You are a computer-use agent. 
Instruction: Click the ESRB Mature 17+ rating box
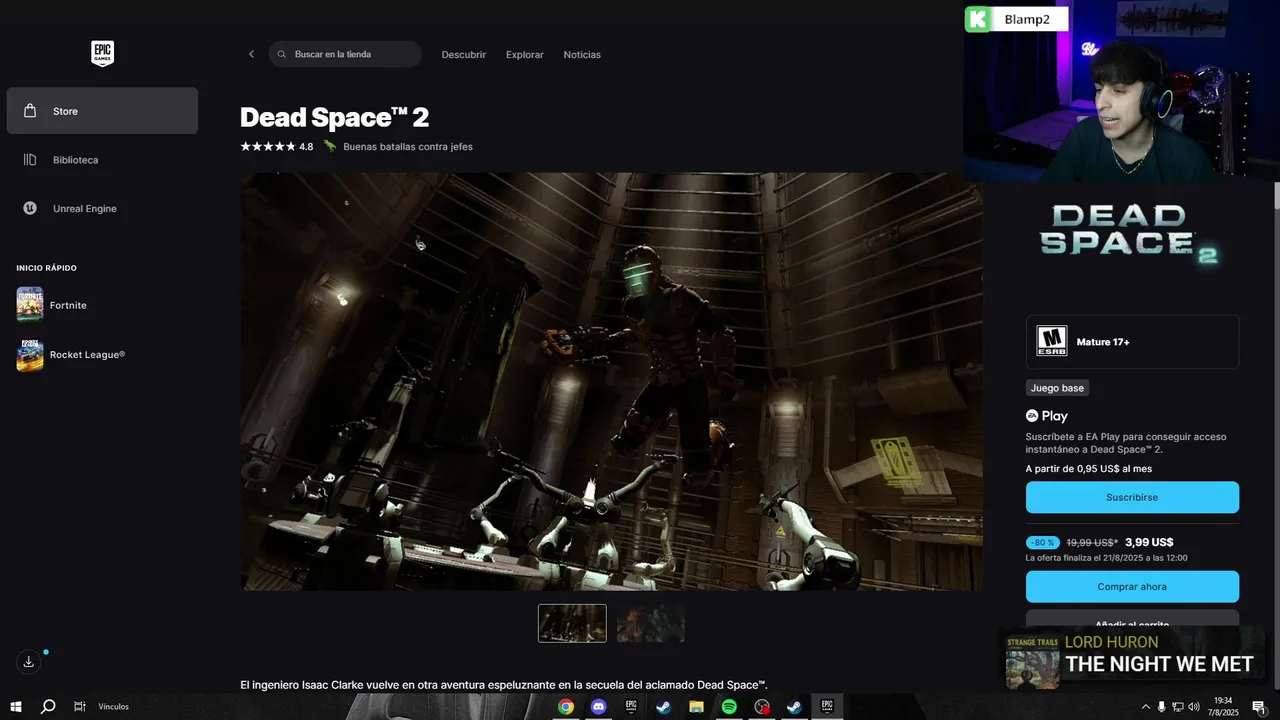[x=1132, y=342]
